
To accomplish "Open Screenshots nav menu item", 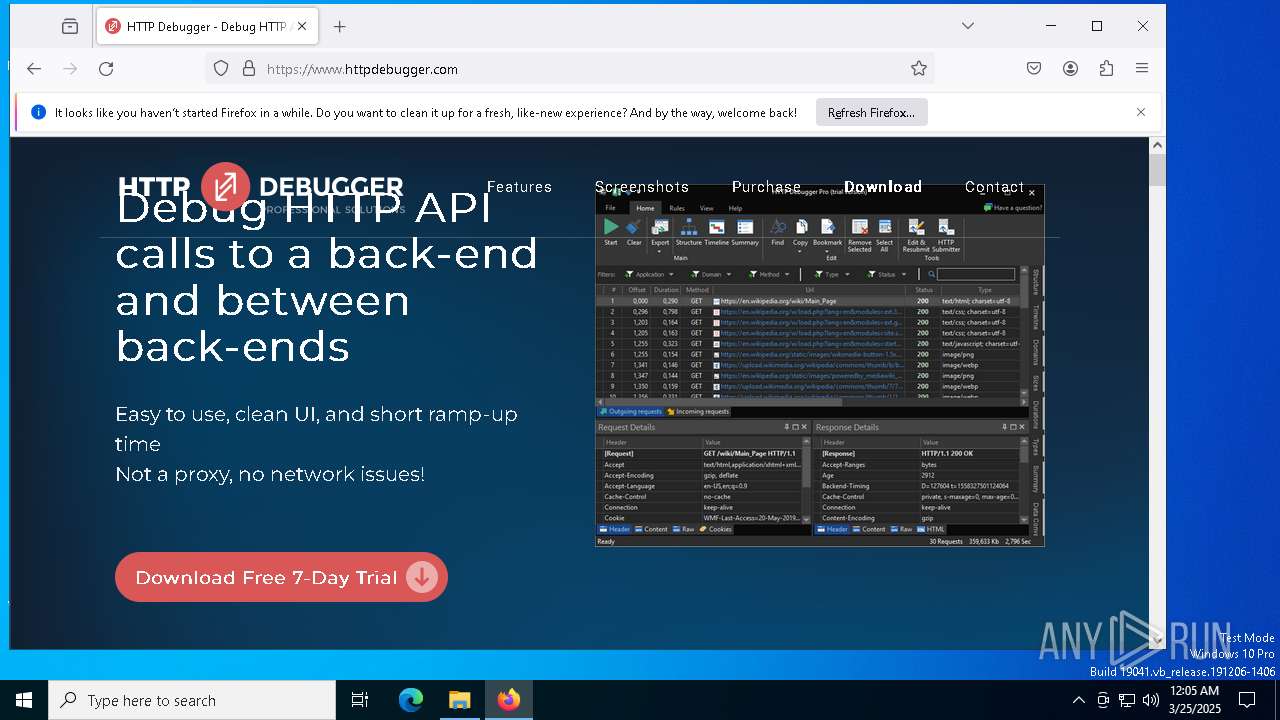I will (642, 187).
